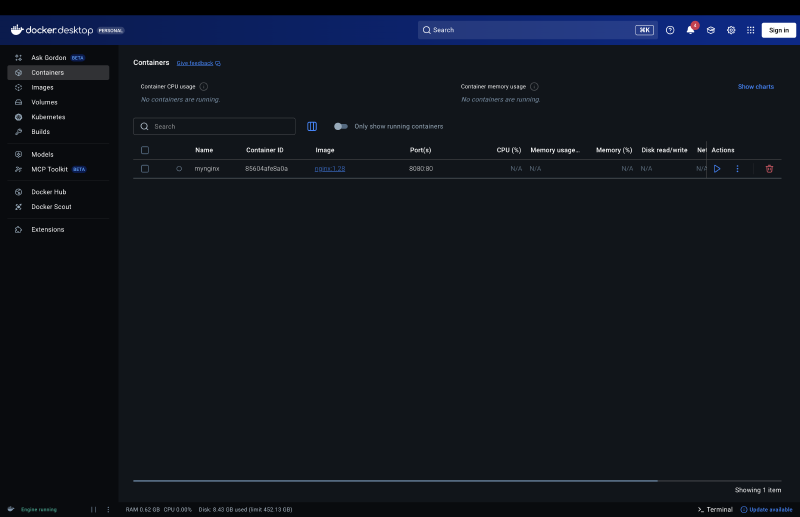This screenshot has width=800, height=517.
Task: Open notifications bell icon
Action: 690,30
